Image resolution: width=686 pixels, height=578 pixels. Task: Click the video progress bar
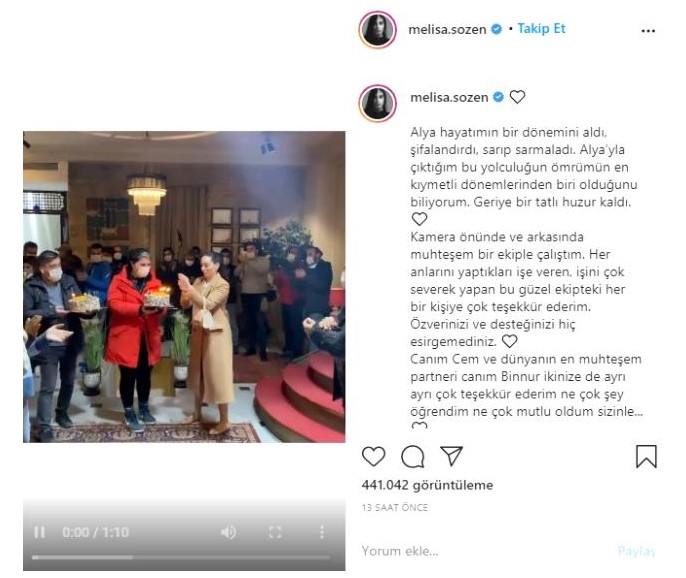(181, 557)
